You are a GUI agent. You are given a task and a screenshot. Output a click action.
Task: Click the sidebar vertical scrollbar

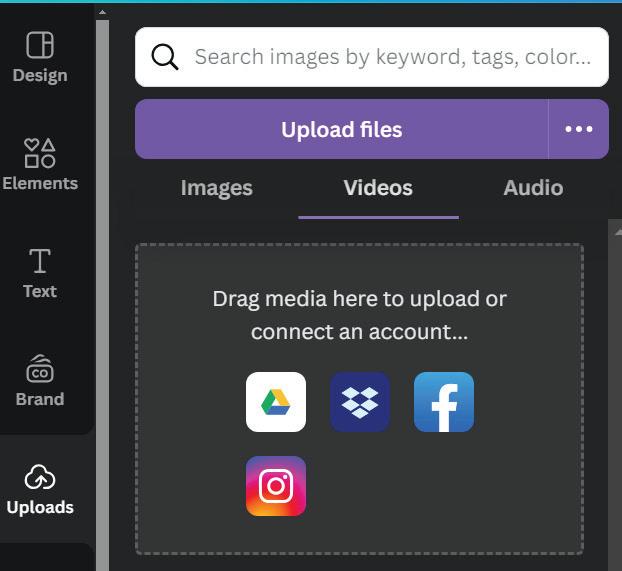click(102, 295)
